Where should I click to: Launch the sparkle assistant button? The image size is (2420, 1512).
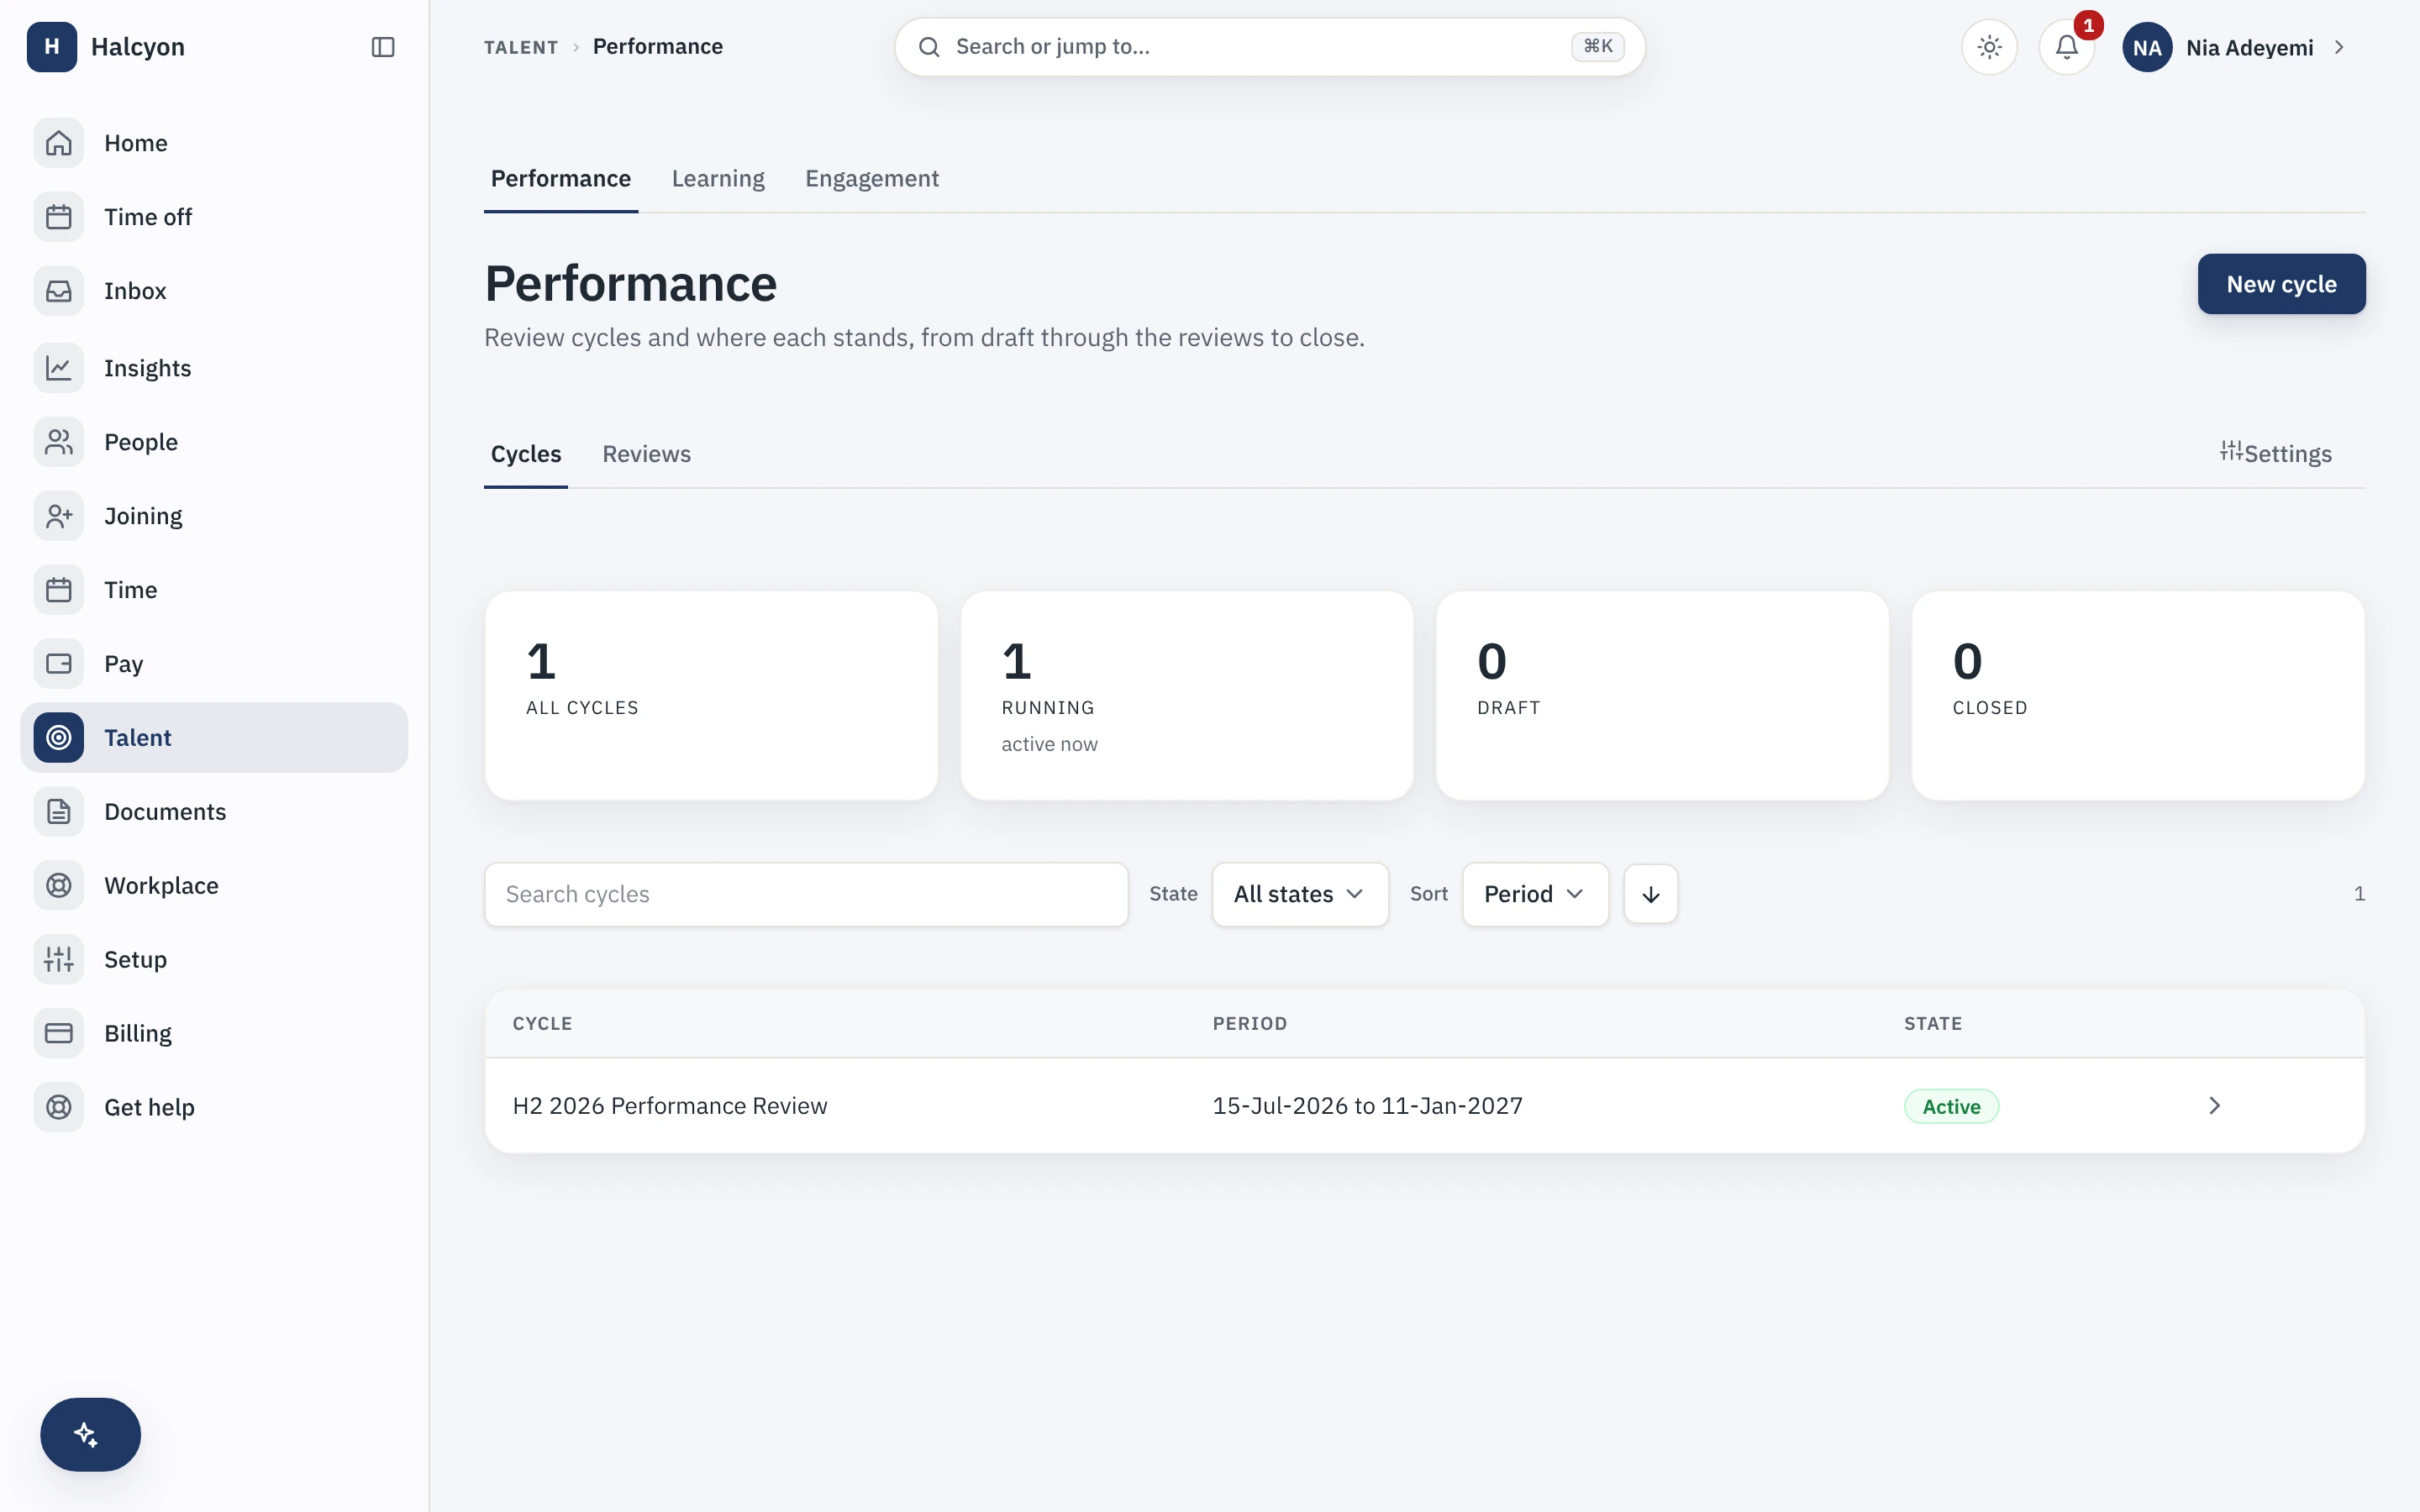tap(90, 1434)
